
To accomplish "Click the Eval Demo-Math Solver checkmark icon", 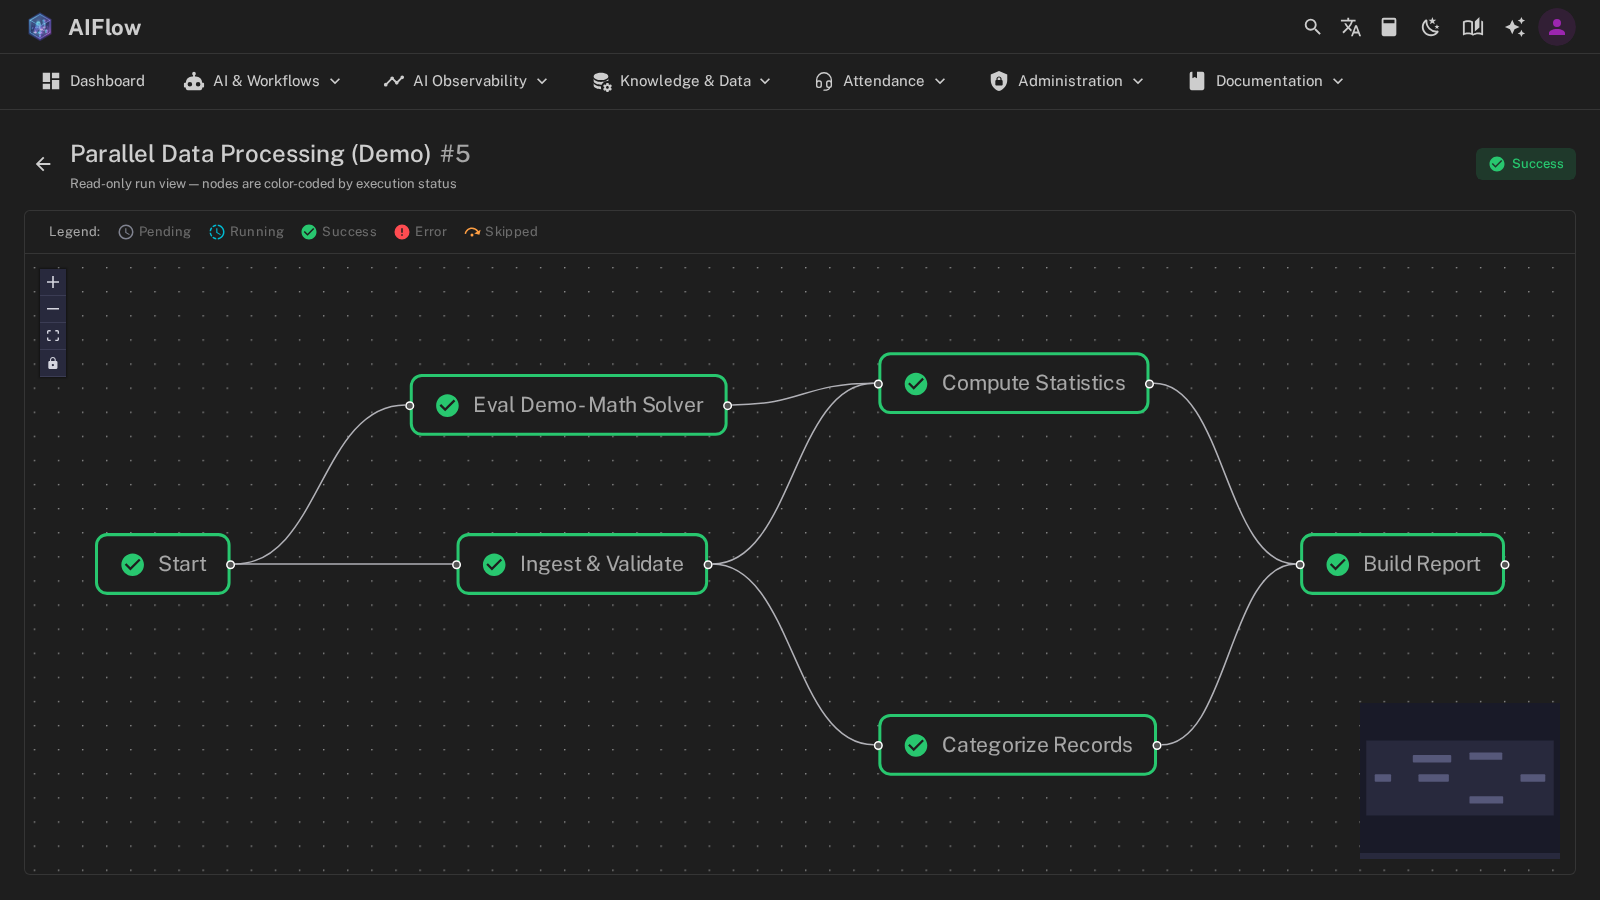I will pos(448,406).
